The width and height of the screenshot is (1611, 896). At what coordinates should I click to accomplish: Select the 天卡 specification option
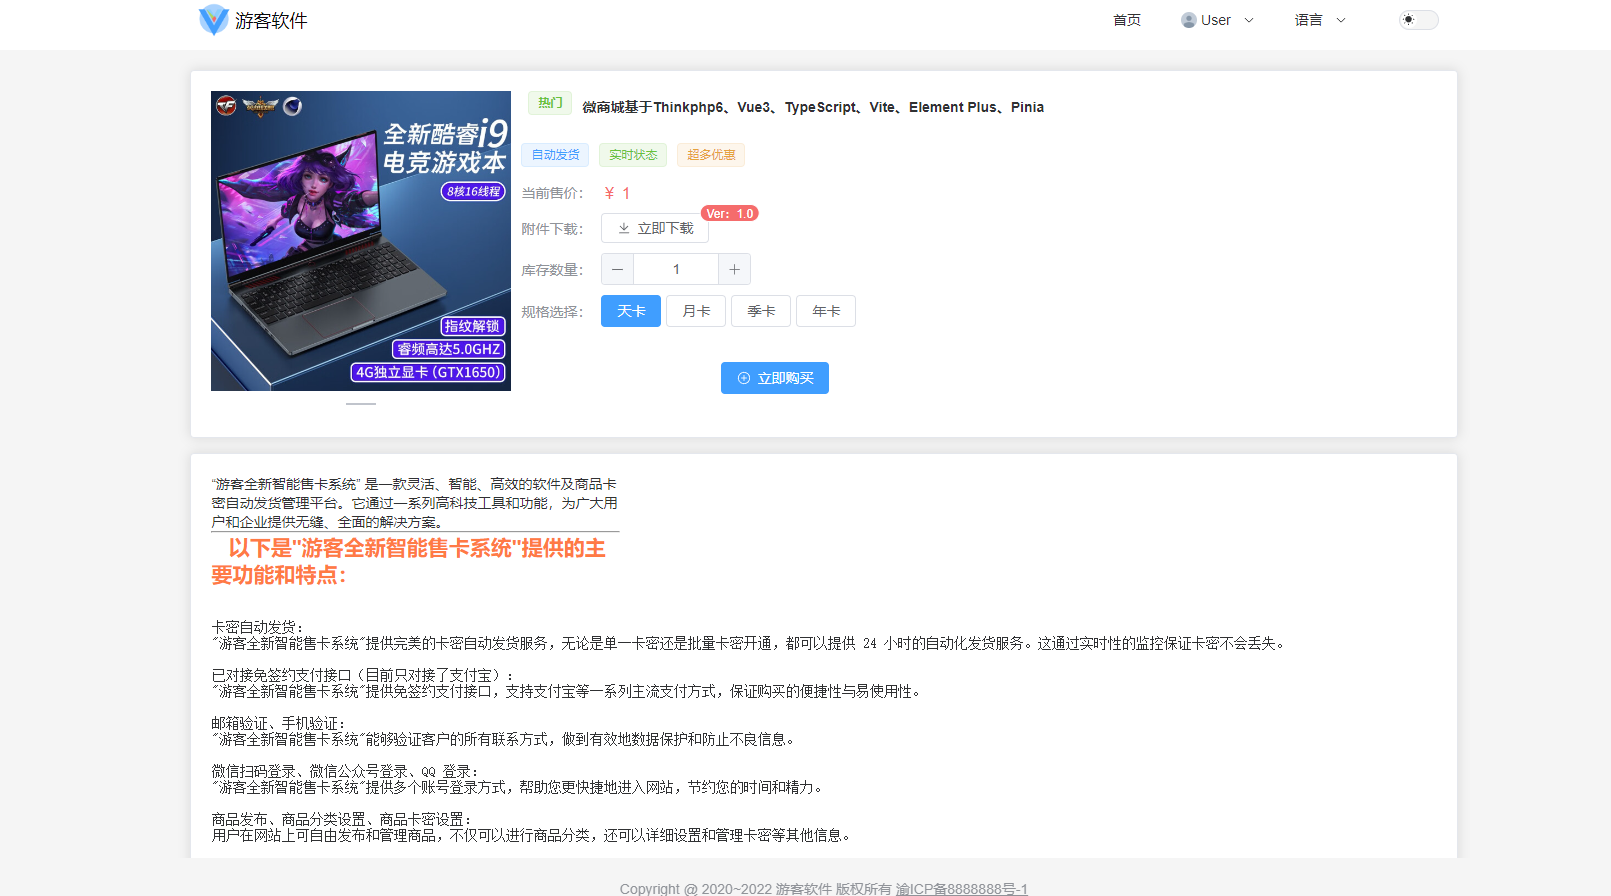pos(630,311)
